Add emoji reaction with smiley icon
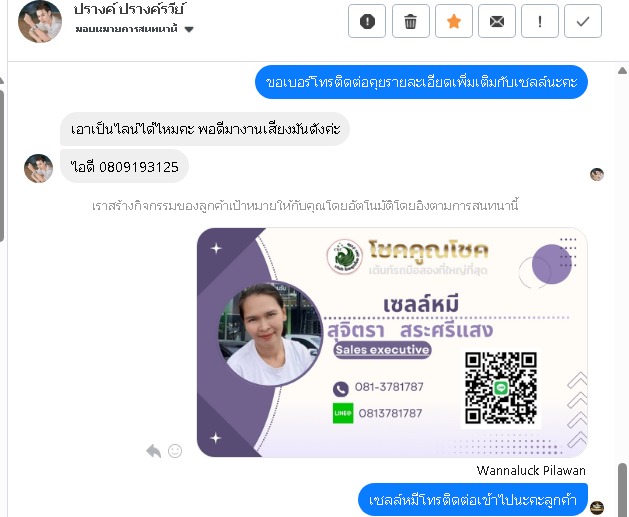Screen dimensions: 629x517 [175, 451]
